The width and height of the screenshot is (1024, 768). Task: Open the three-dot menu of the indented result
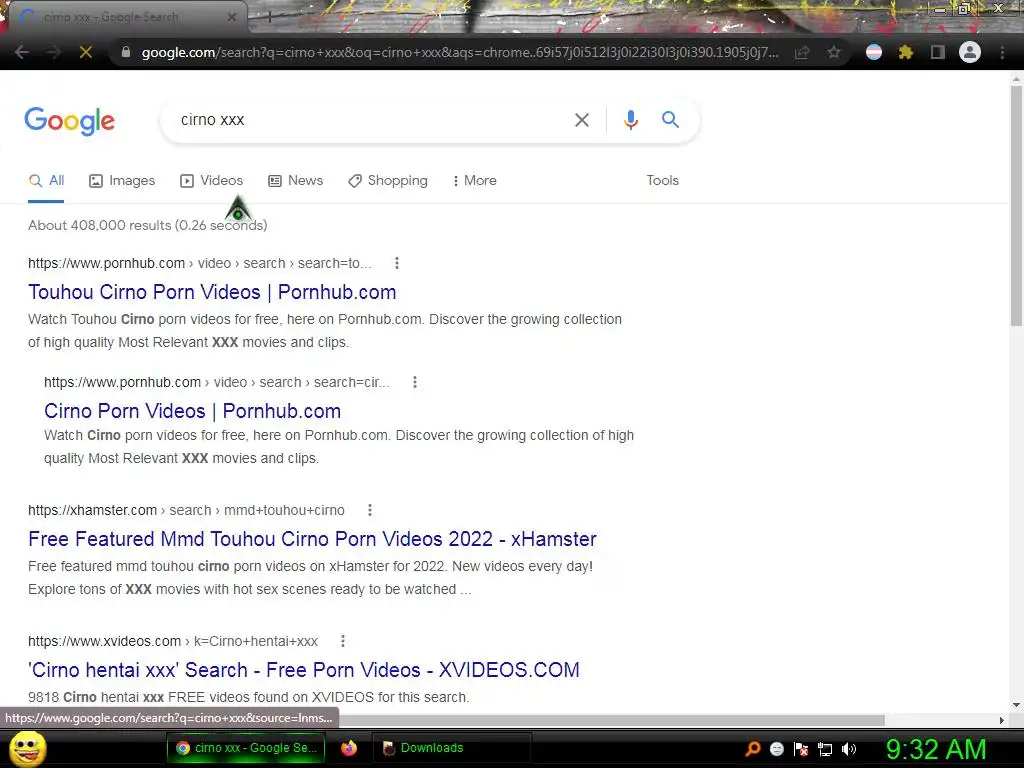point(415,382)
